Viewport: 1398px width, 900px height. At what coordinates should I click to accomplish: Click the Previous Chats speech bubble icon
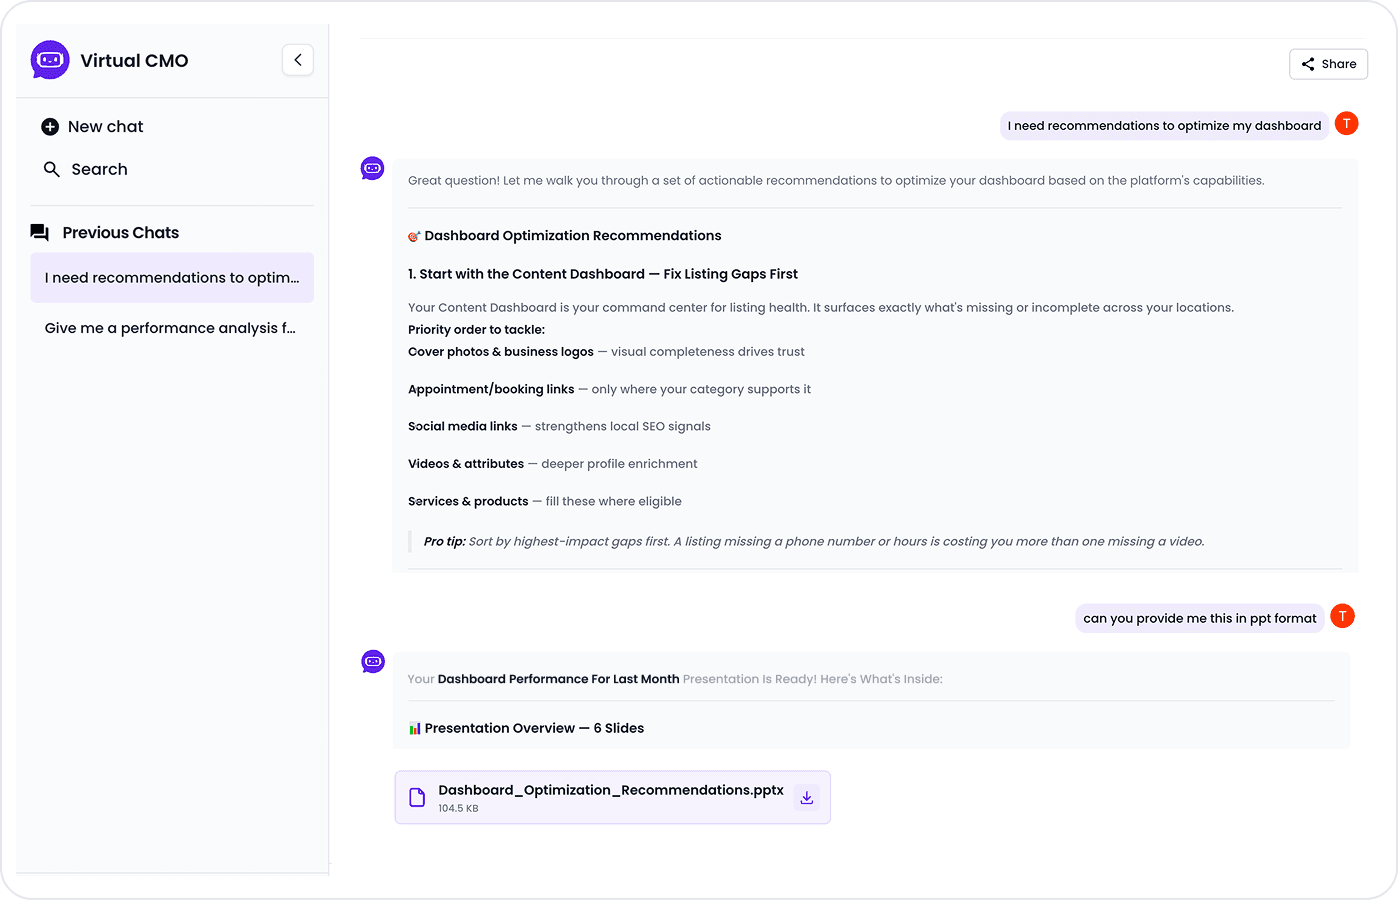40,233
